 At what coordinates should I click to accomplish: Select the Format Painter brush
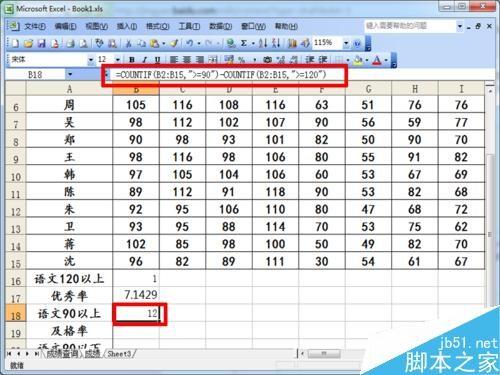[x=174, y=43]
